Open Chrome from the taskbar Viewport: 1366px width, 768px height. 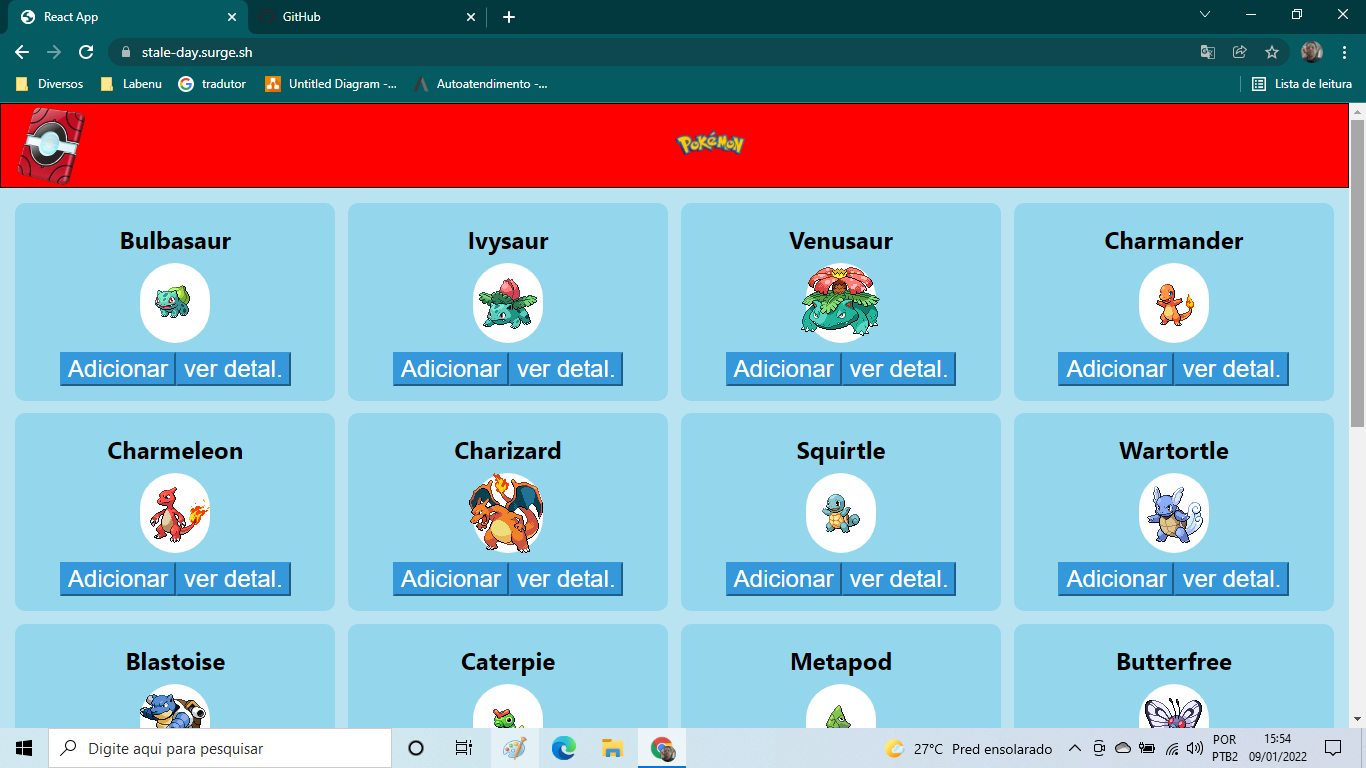click(x=662, y=748)
